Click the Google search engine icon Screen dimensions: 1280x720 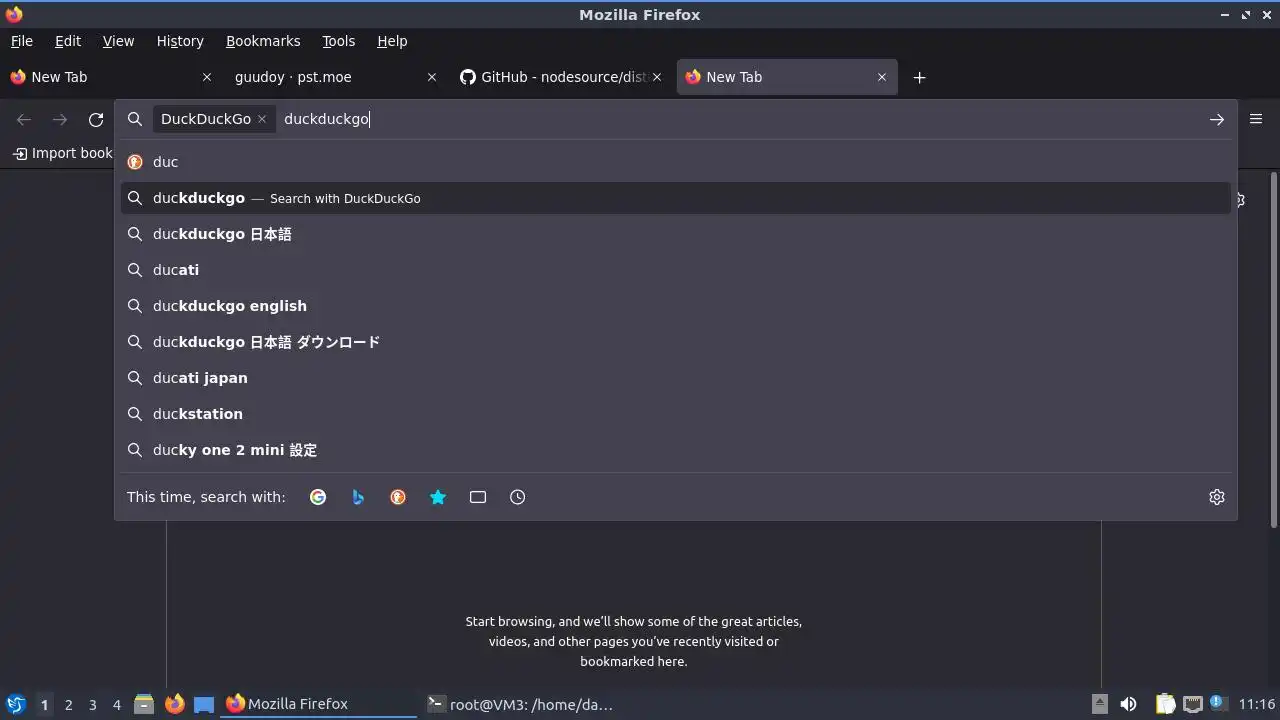(x=318, y=497)
